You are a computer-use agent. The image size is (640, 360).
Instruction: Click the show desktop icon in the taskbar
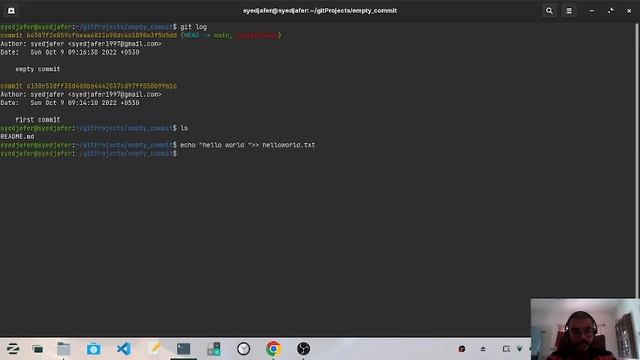(x=38, y=349)
